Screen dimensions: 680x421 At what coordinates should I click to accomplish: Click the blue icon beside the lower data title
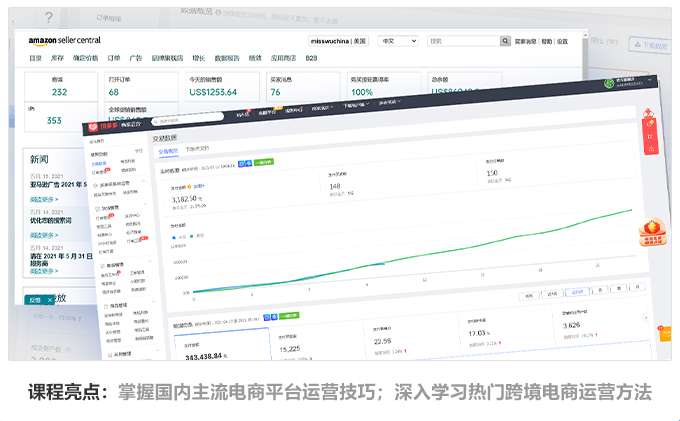click(x=270, y=317)
